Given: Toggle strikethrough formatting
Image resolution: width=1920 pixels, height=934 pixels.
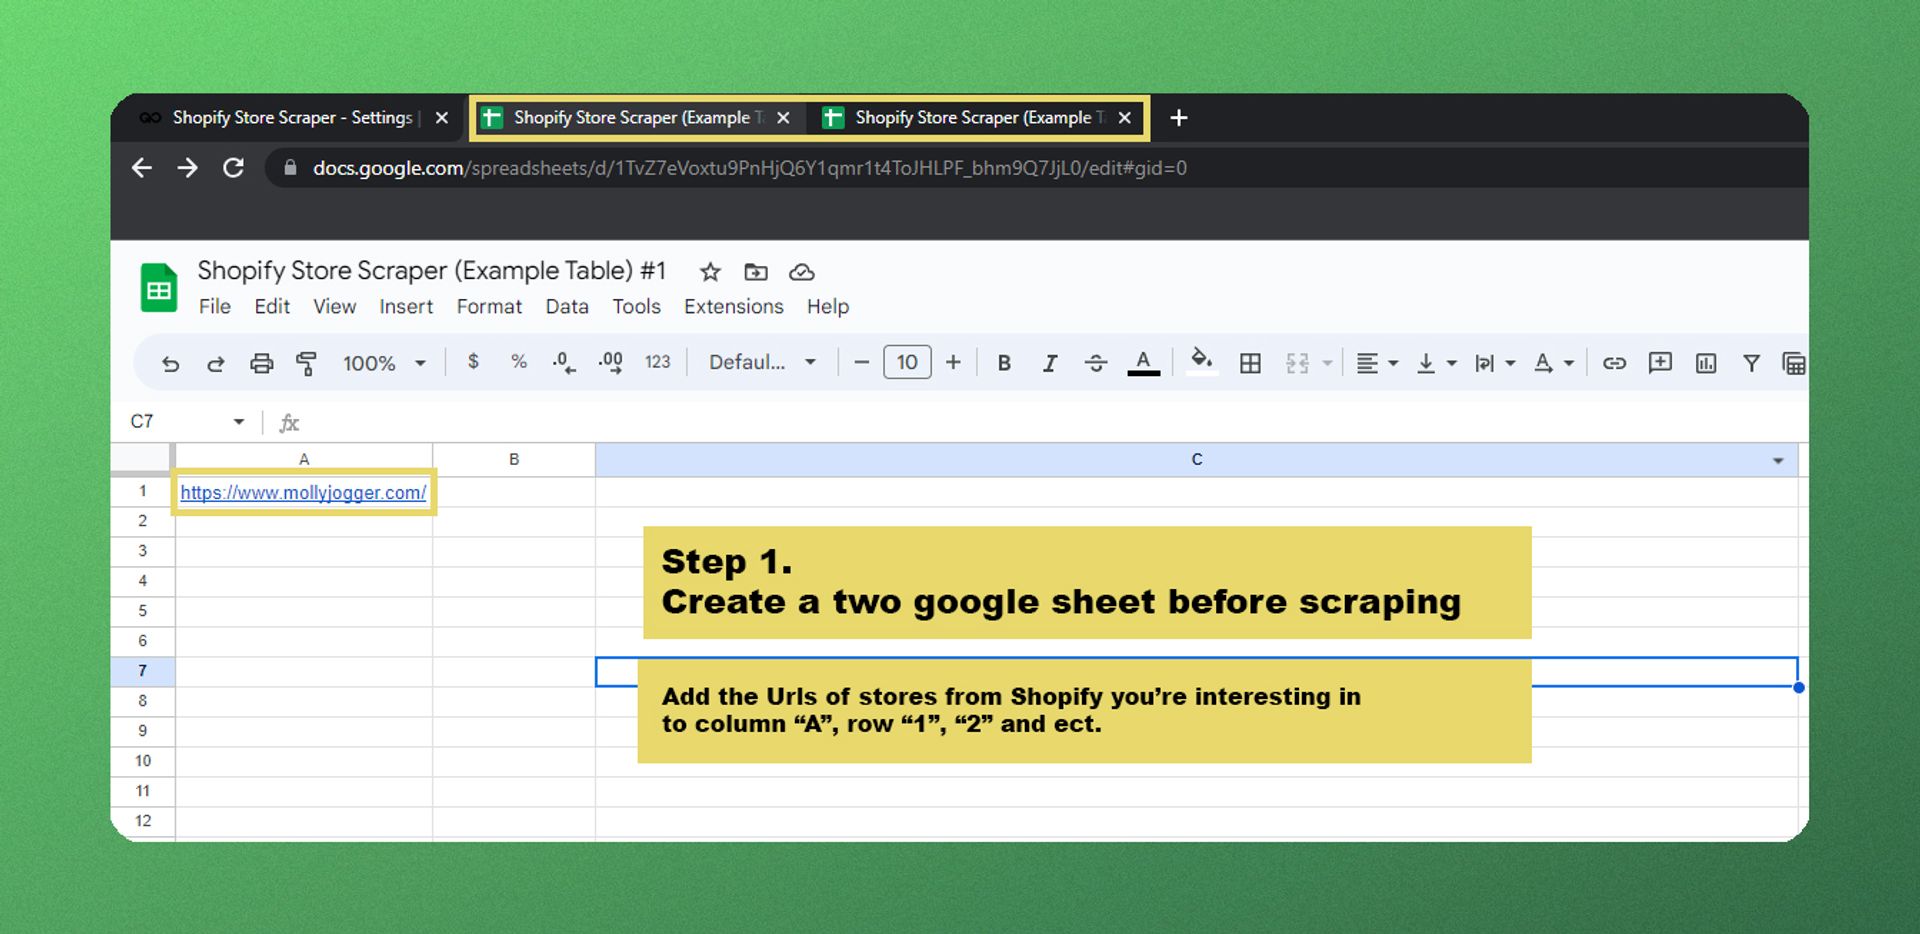Looking at the screenshot, I should pyautogui.click(x=1095, y=363).
